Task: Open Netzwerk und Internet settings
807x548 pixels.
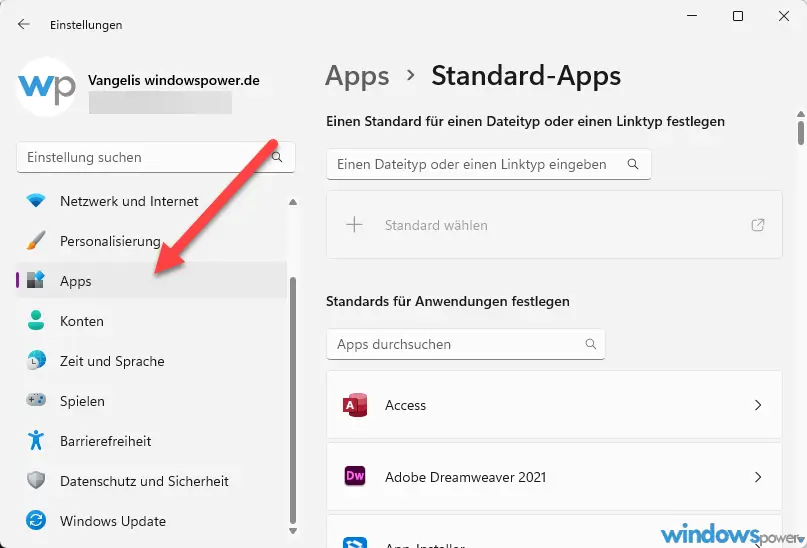Action: point(152,201)
